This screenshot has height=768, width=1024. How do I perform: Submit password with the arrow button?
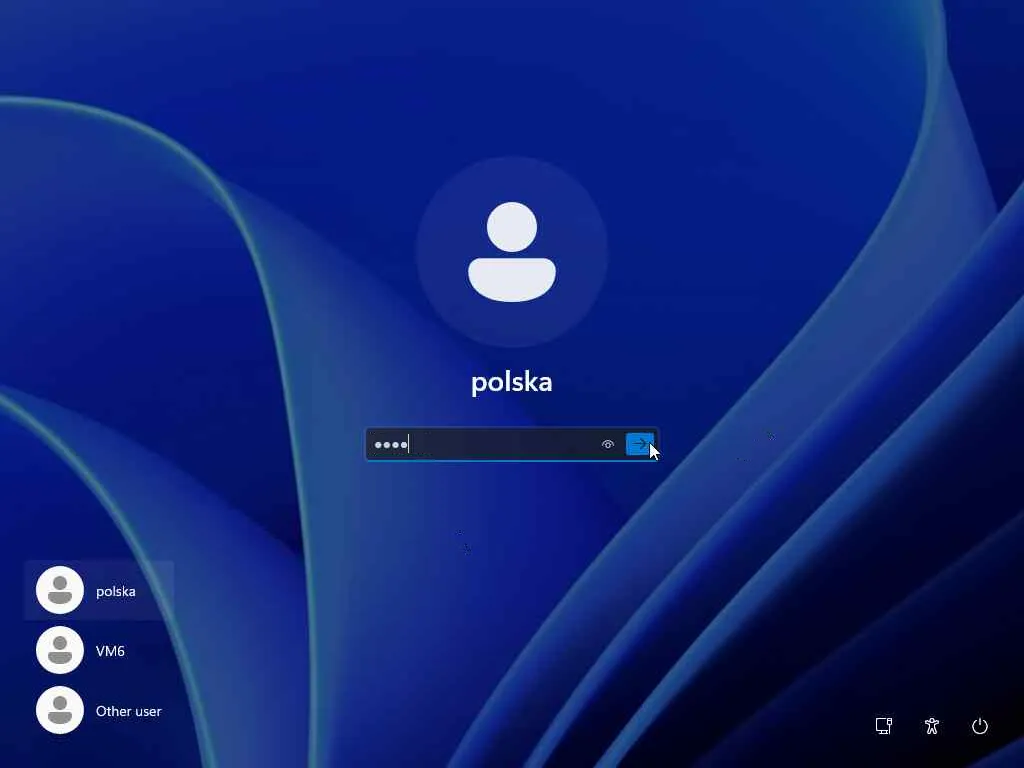pyautogui.click(x=639, y=444)
